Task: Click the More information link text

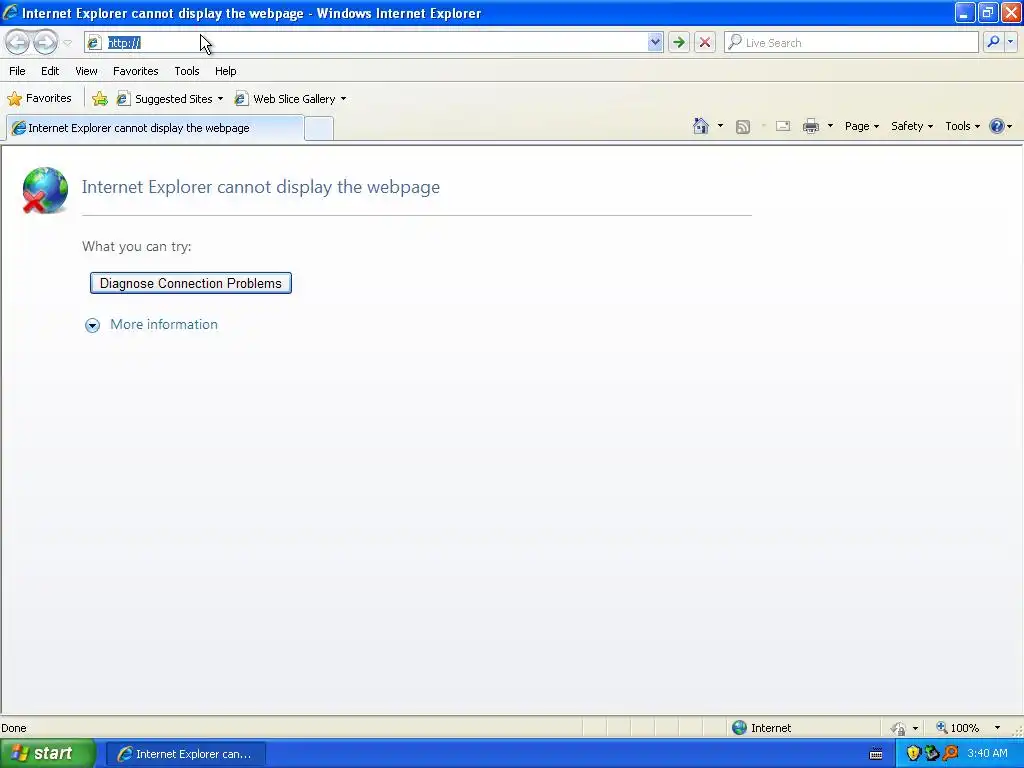Action: (164, 325)
